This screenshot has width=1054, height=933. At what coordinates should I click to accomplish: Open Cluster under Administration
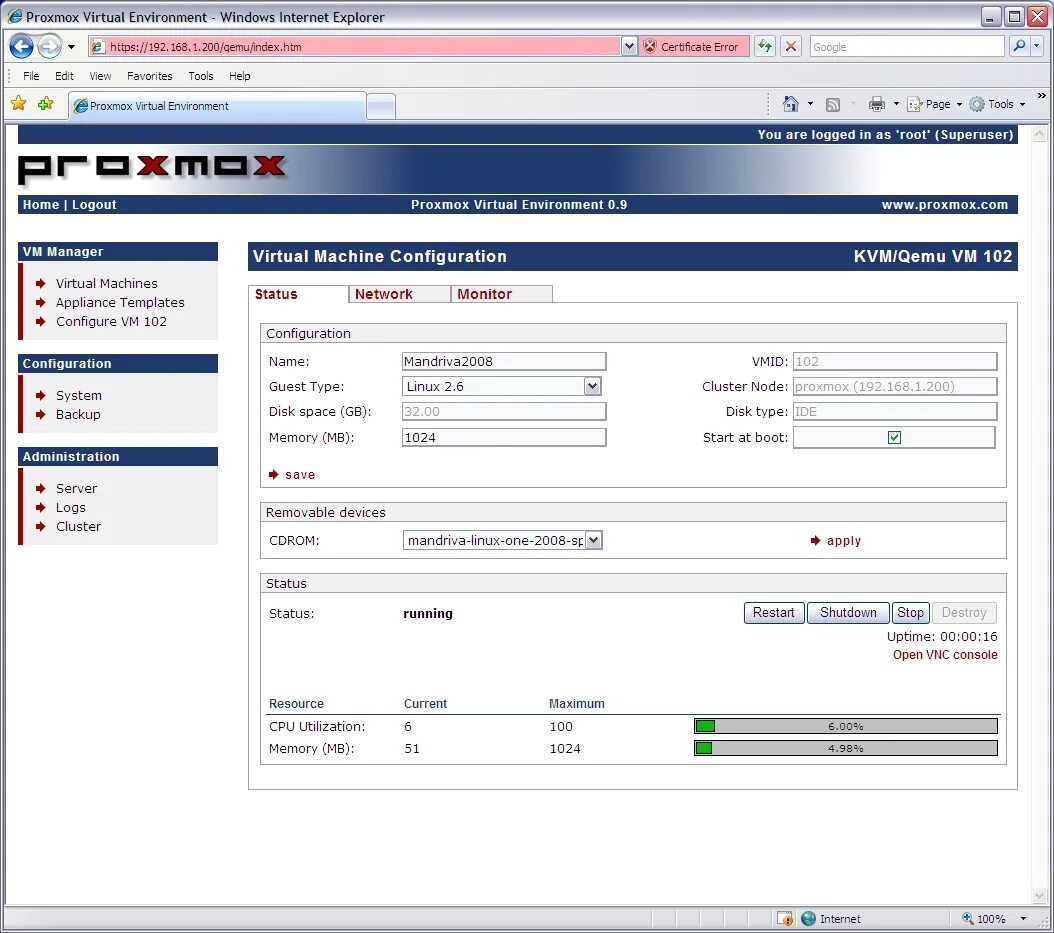(78, 526)
